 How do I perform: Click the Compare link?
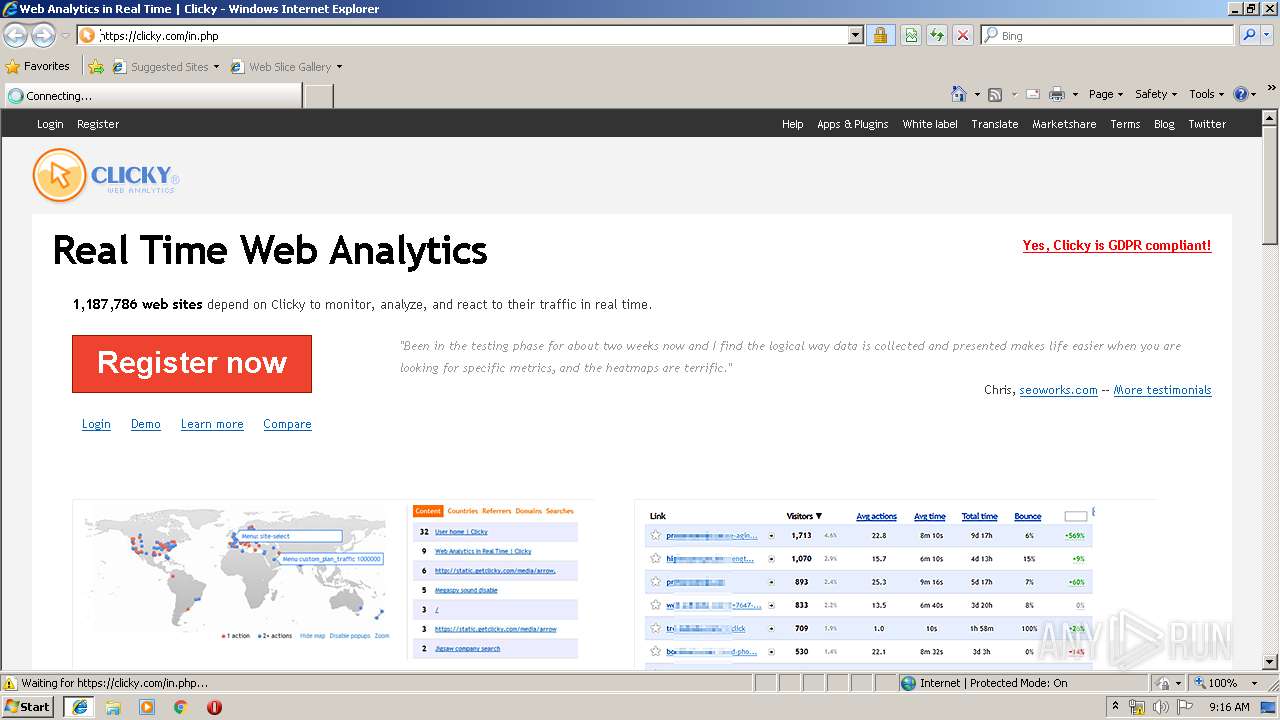click(287, 424)
